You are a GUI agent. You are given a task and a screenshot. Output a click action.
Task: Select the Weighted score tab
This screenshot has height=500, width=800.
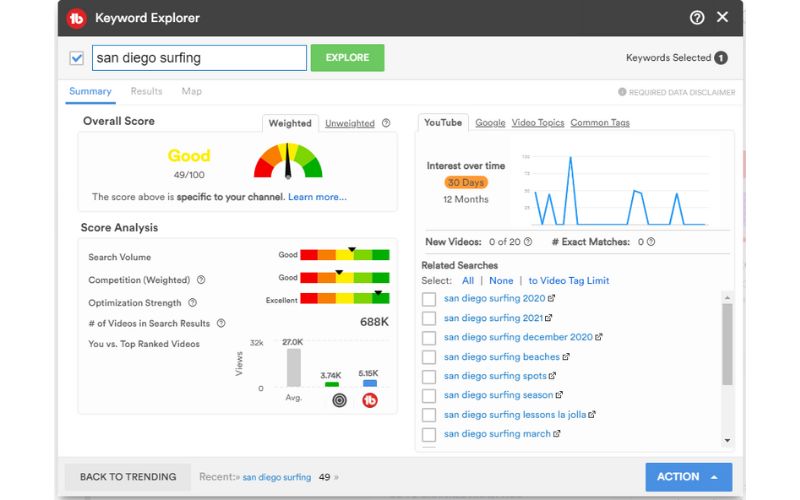tap(290, 123)
